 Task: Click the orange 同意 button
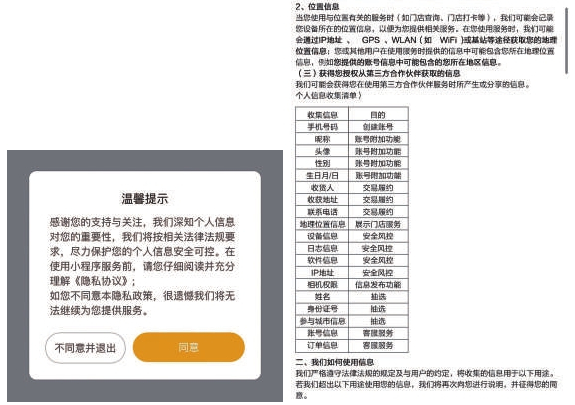coord(188,347)
